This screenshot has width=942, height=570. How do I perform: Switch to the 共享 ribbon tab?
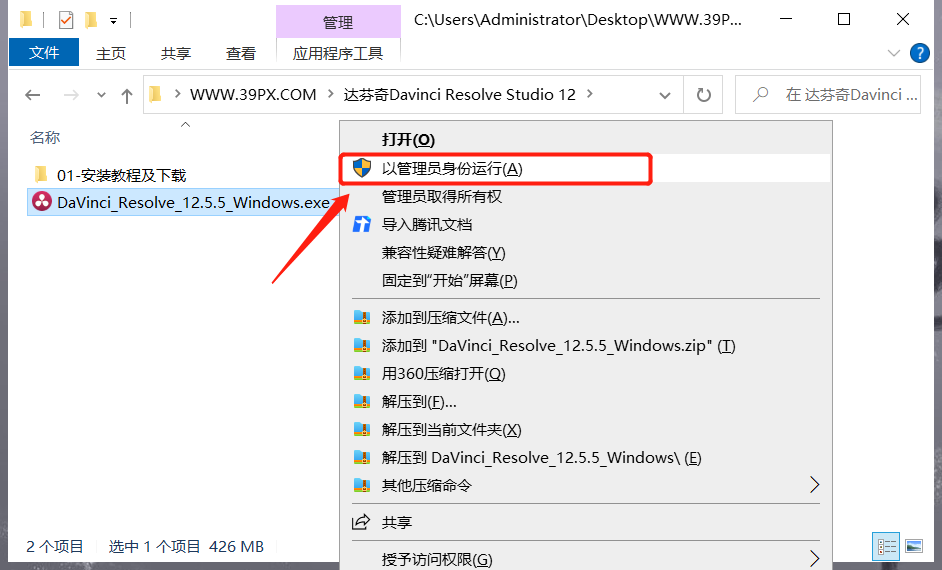[x=175, y=53]
